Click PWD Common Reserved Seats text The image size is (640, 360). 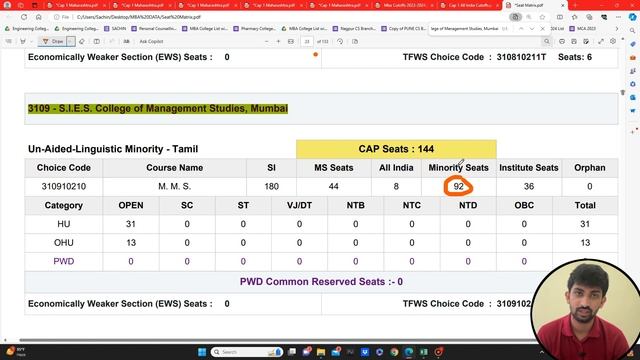point(321,282)
